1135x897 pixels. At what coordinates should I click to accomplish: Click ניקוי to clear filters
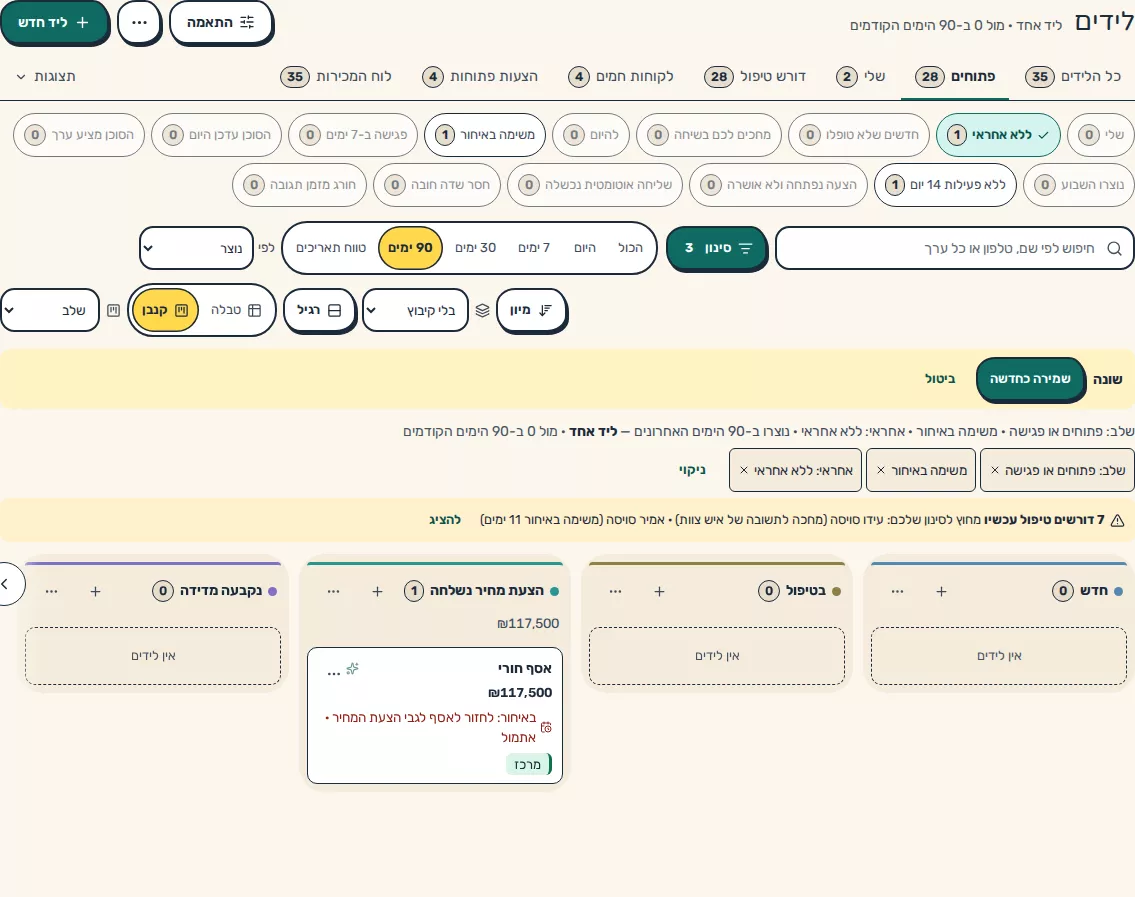pos(692,470)
